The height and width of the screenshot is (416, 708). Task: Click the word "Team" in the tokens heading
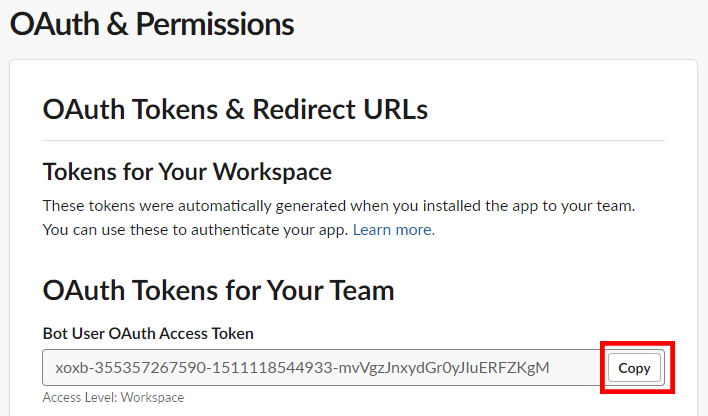pos(359,291)
